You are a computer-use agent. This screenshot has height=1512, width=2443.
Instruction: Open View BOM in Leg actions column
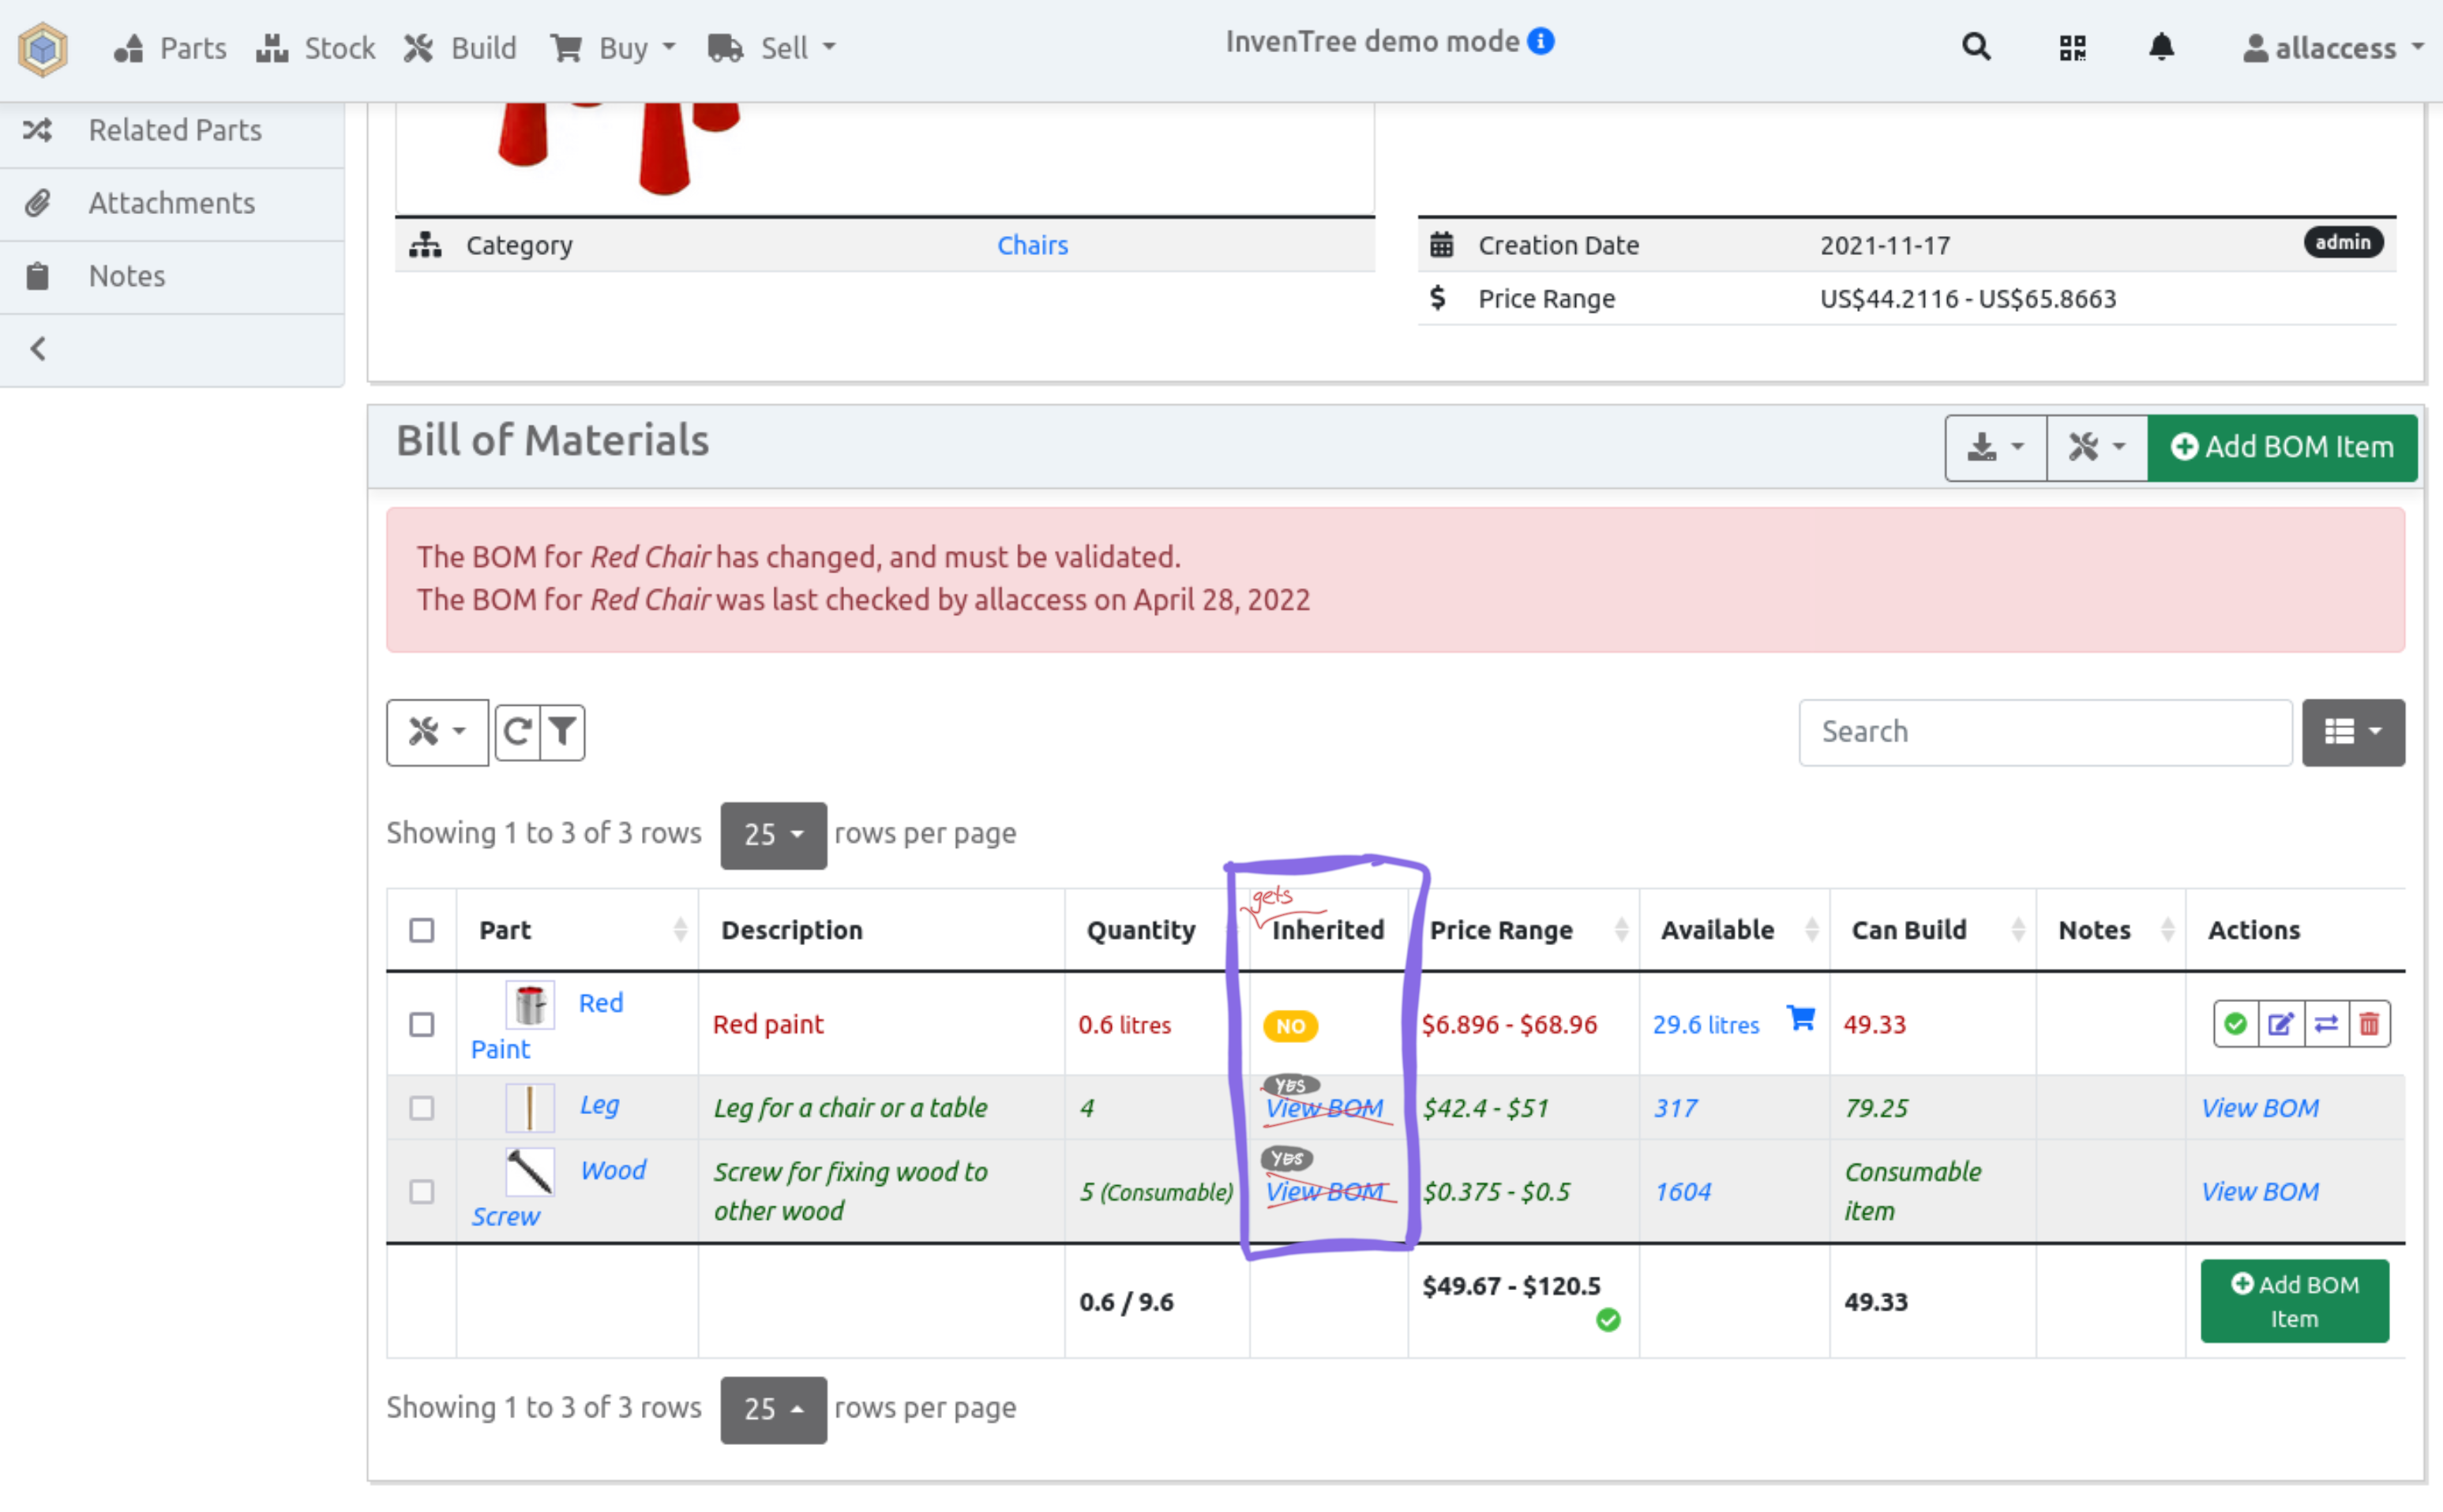pyautogui.click(x=2260, y=1108)
